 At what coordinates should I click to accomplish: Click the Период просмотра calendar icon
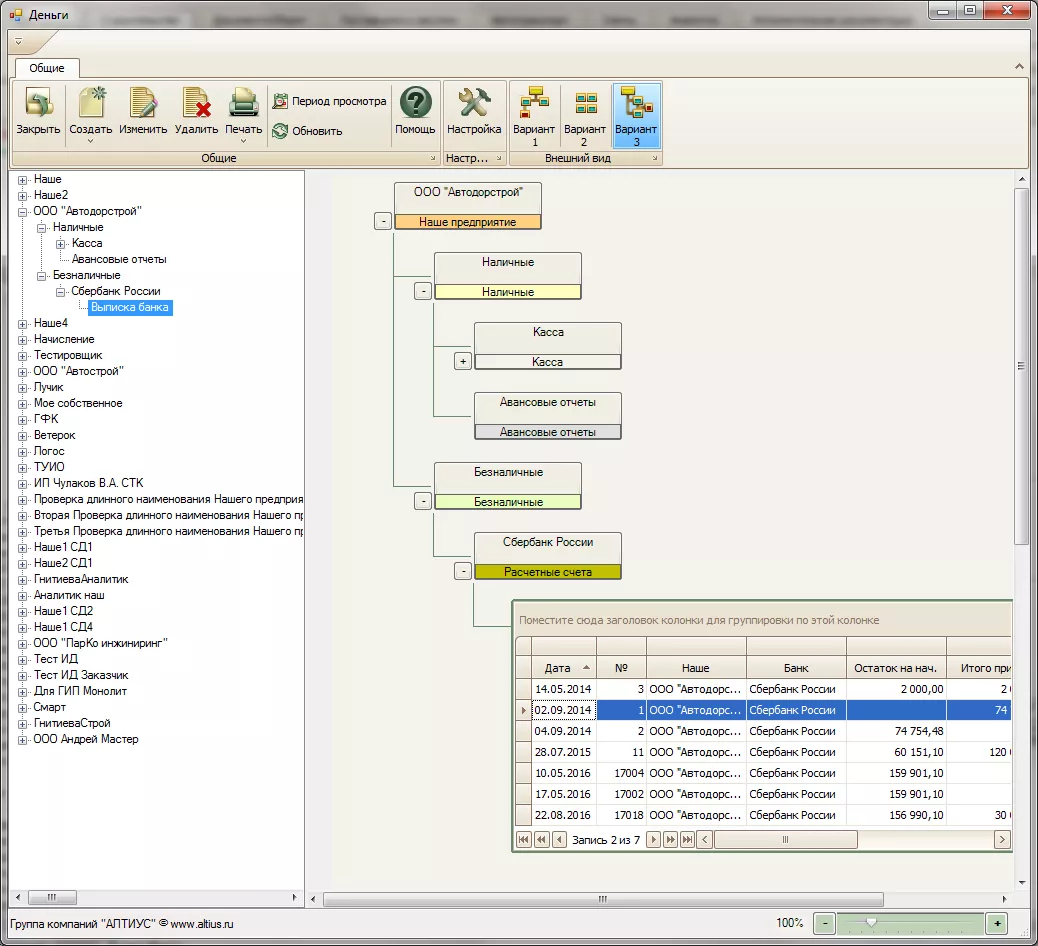point(280,101)
